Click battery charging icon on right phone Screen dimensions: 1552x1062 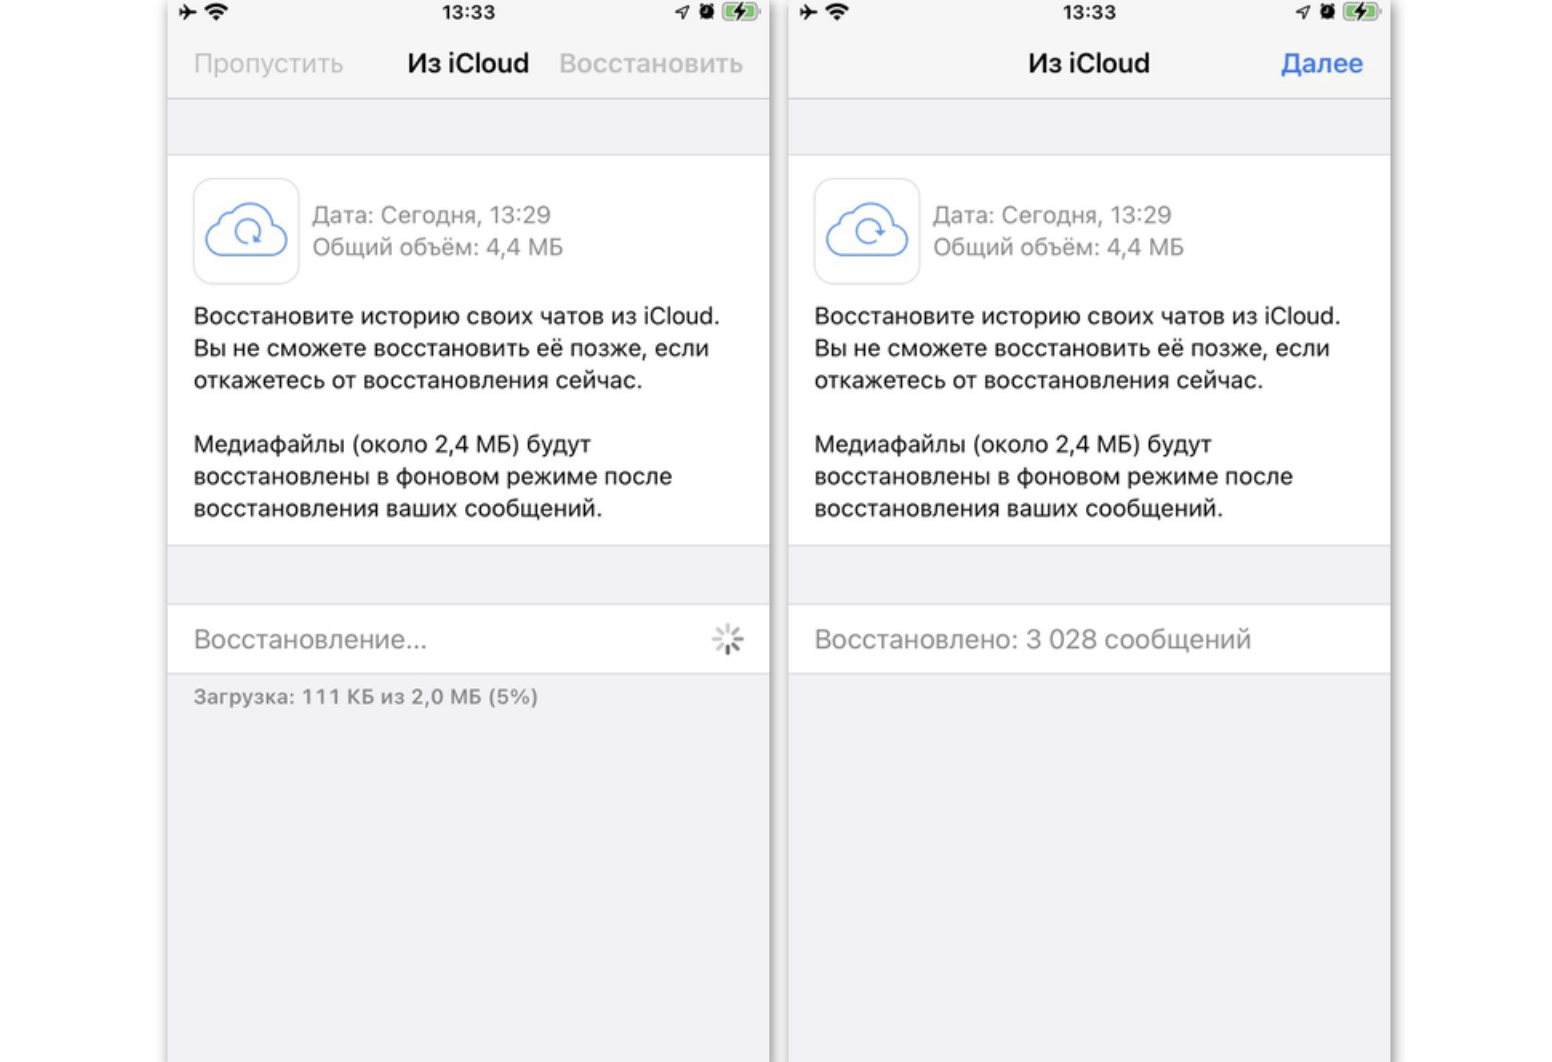point(1361,12)
